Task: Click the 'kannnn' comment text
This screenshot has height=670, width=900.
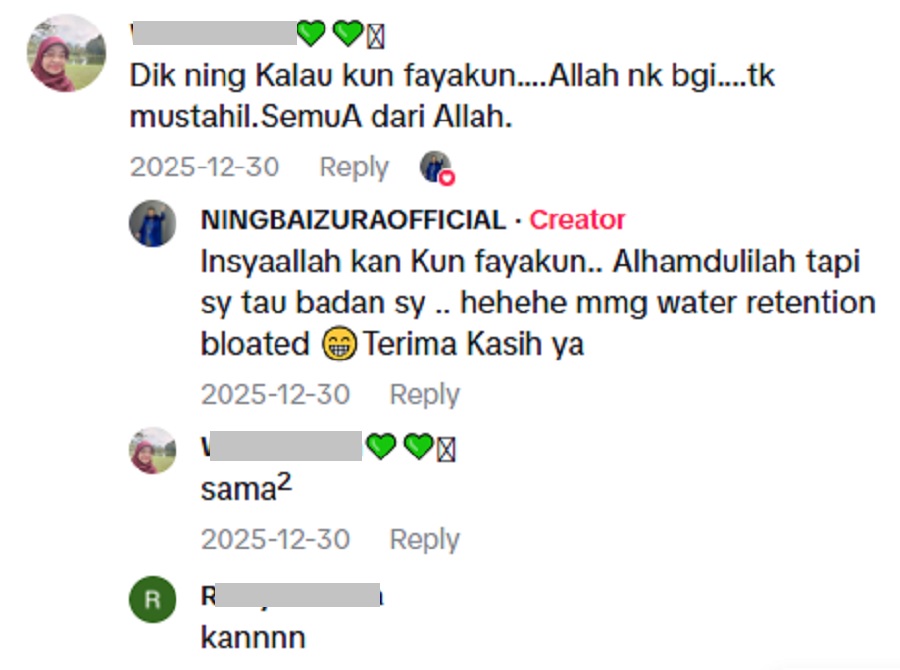Action: click(252, 637)
